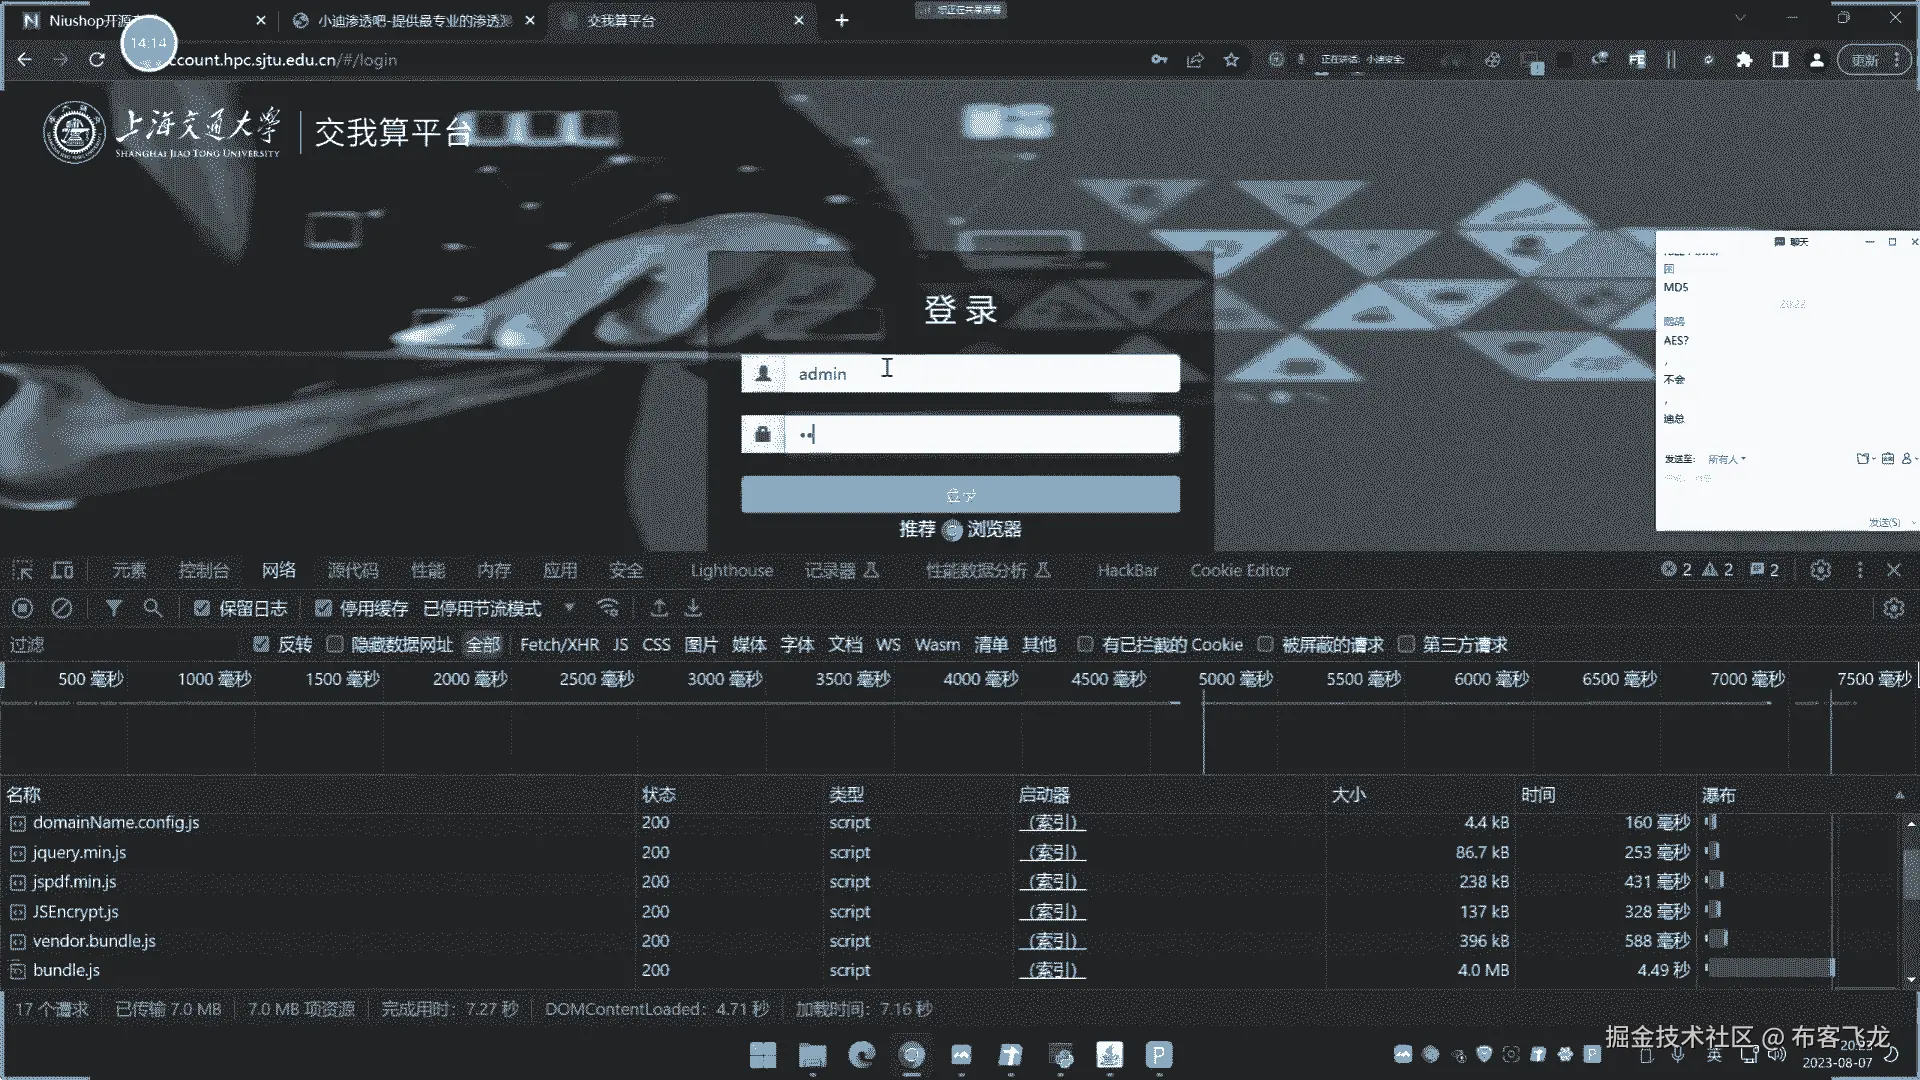Enable the 隐藏数据网址 checkbox
The image size is (1920, 1080).
(x=335, y=644)
